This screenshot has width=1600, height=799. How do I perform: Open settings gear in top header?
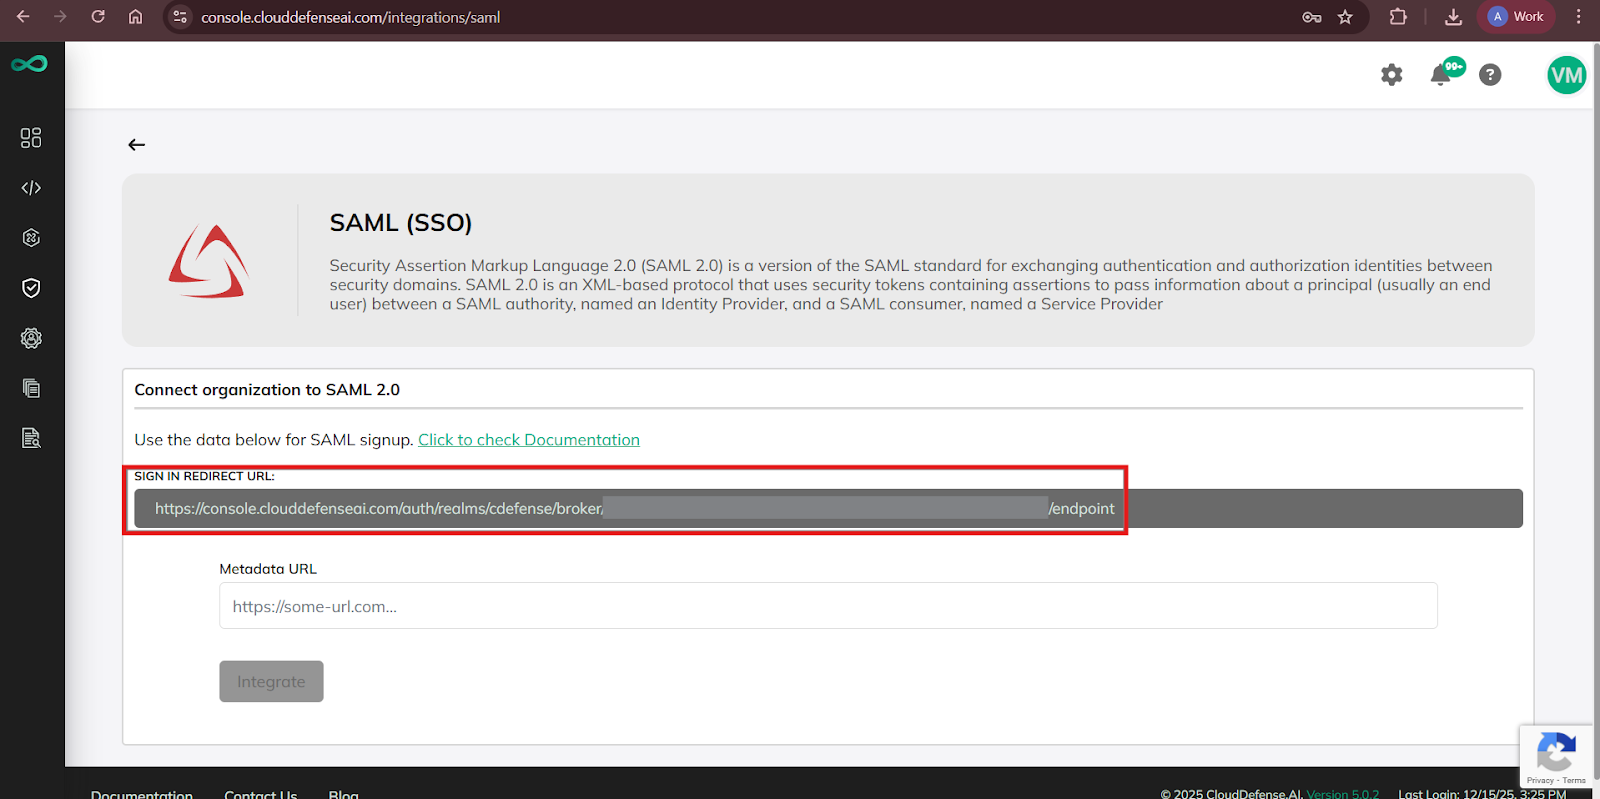[x=1392, y=75]
